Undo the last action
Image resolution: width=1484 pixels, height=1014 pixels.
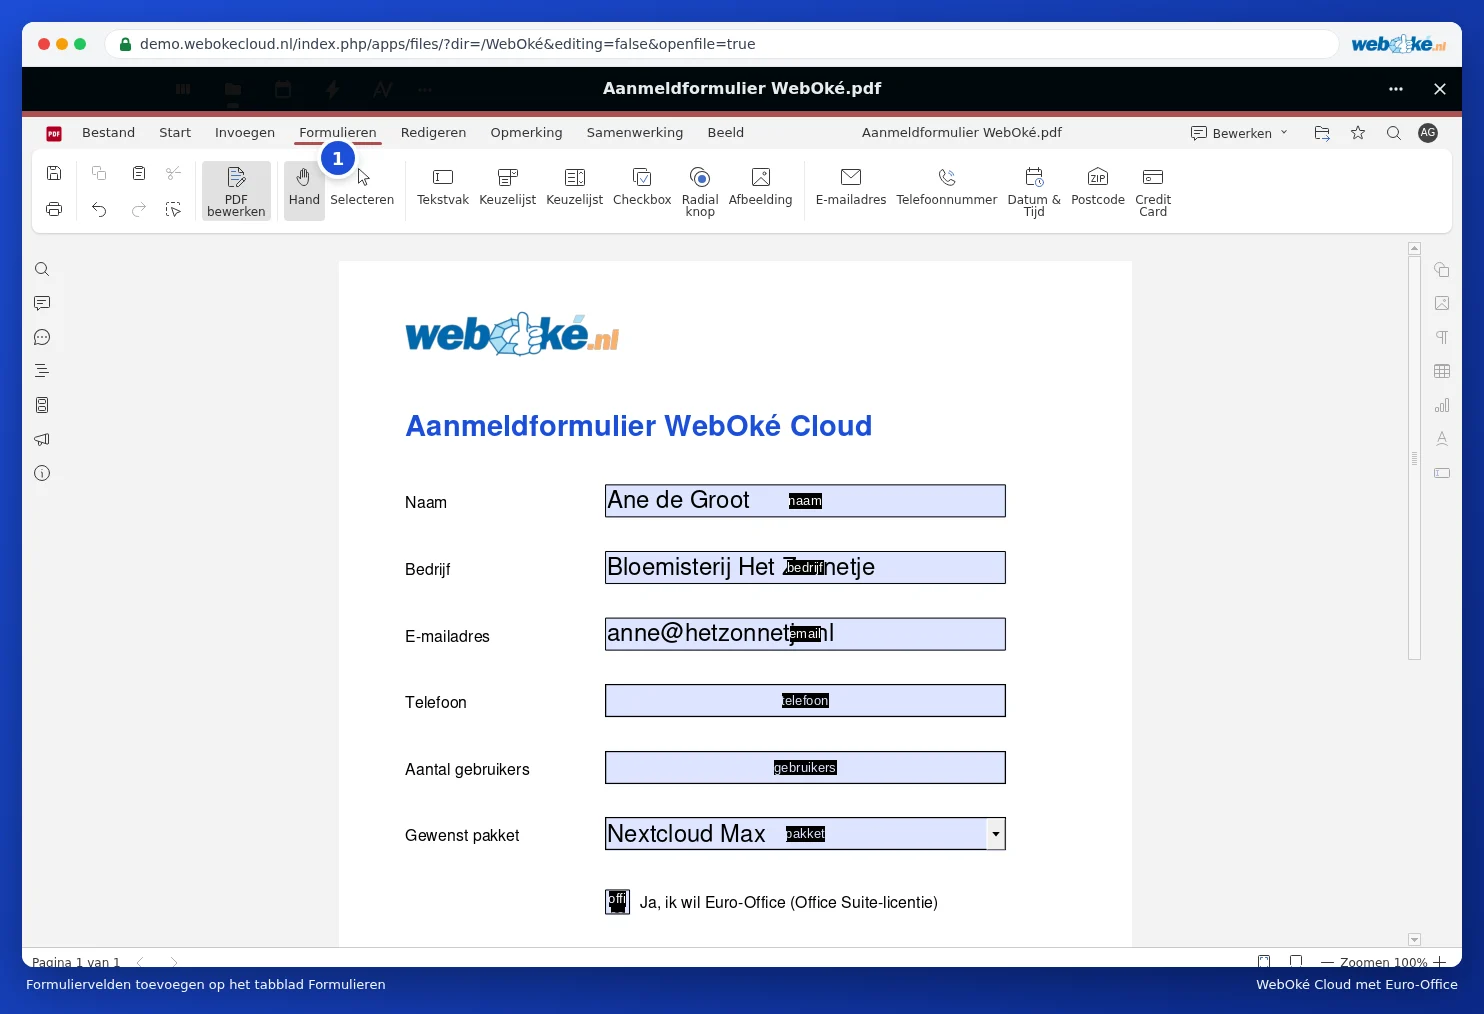pos(99,209)
